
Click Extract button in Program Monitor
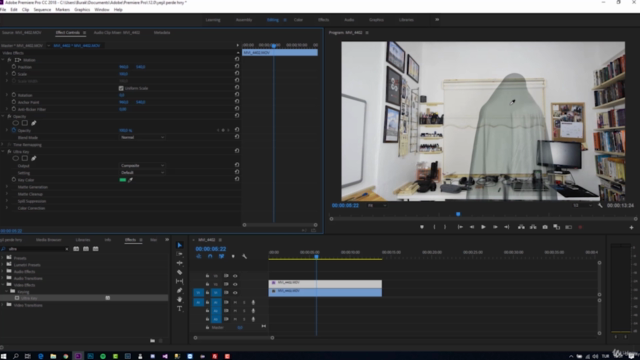[533, 227]
